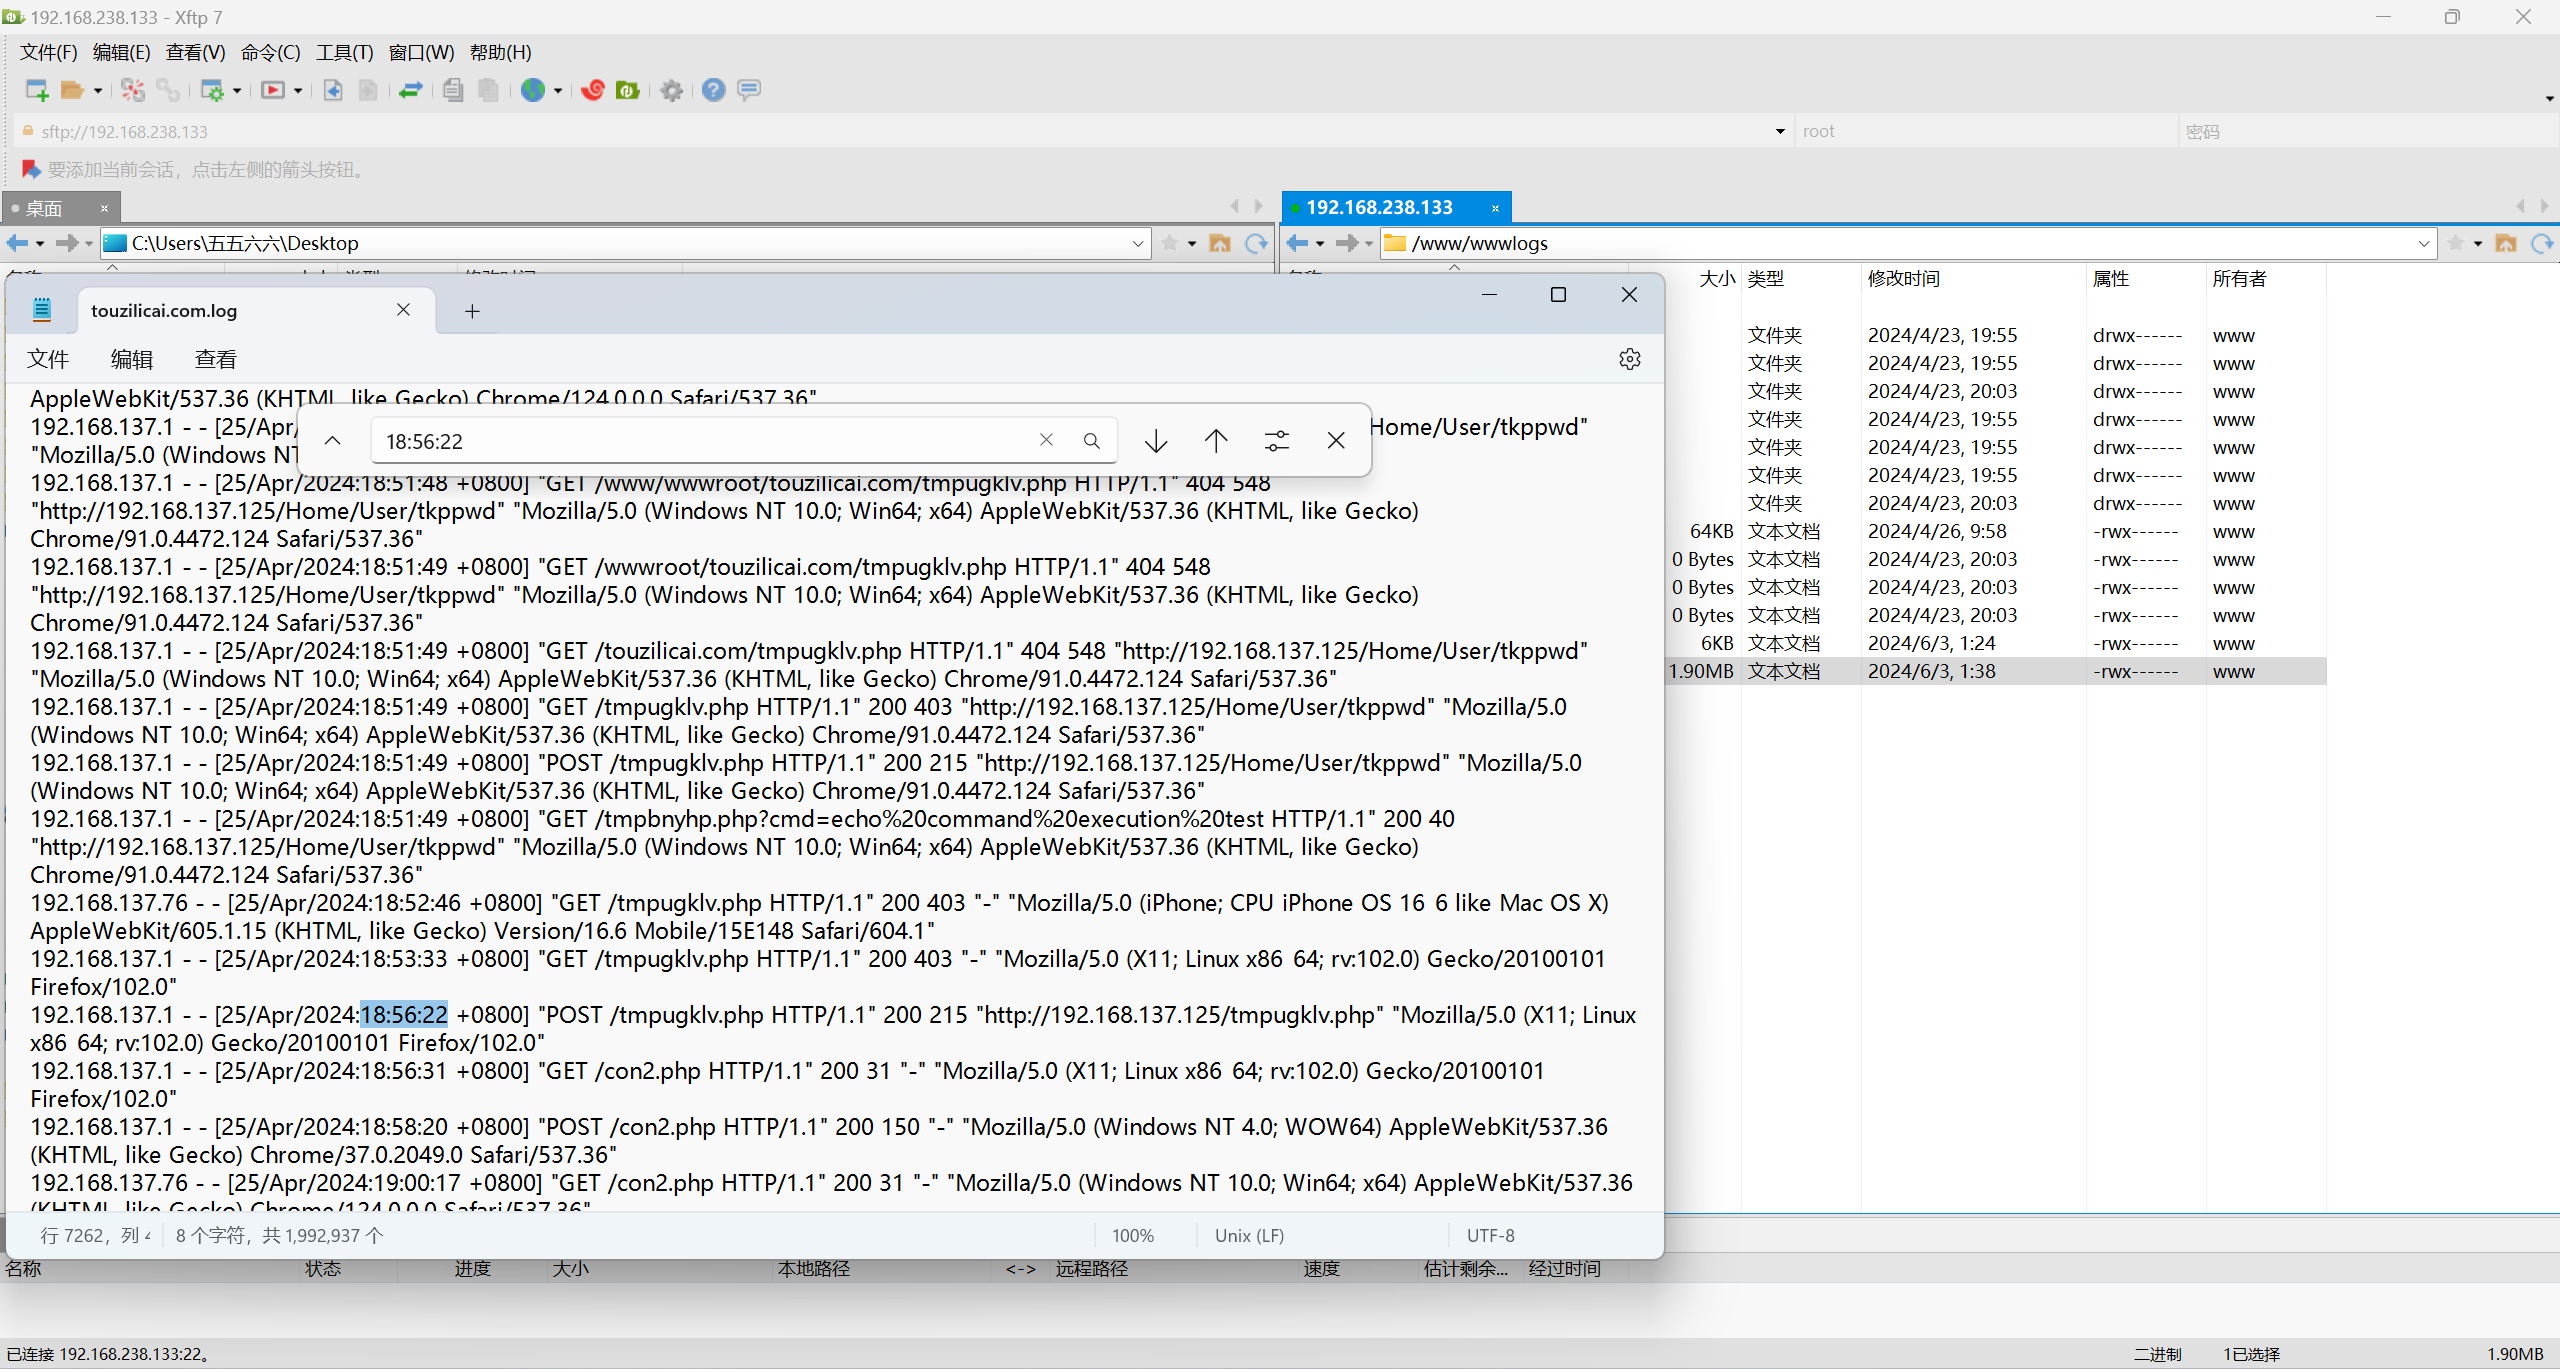
Task: Find previous match with up arrow
Action: point(1216,440)
